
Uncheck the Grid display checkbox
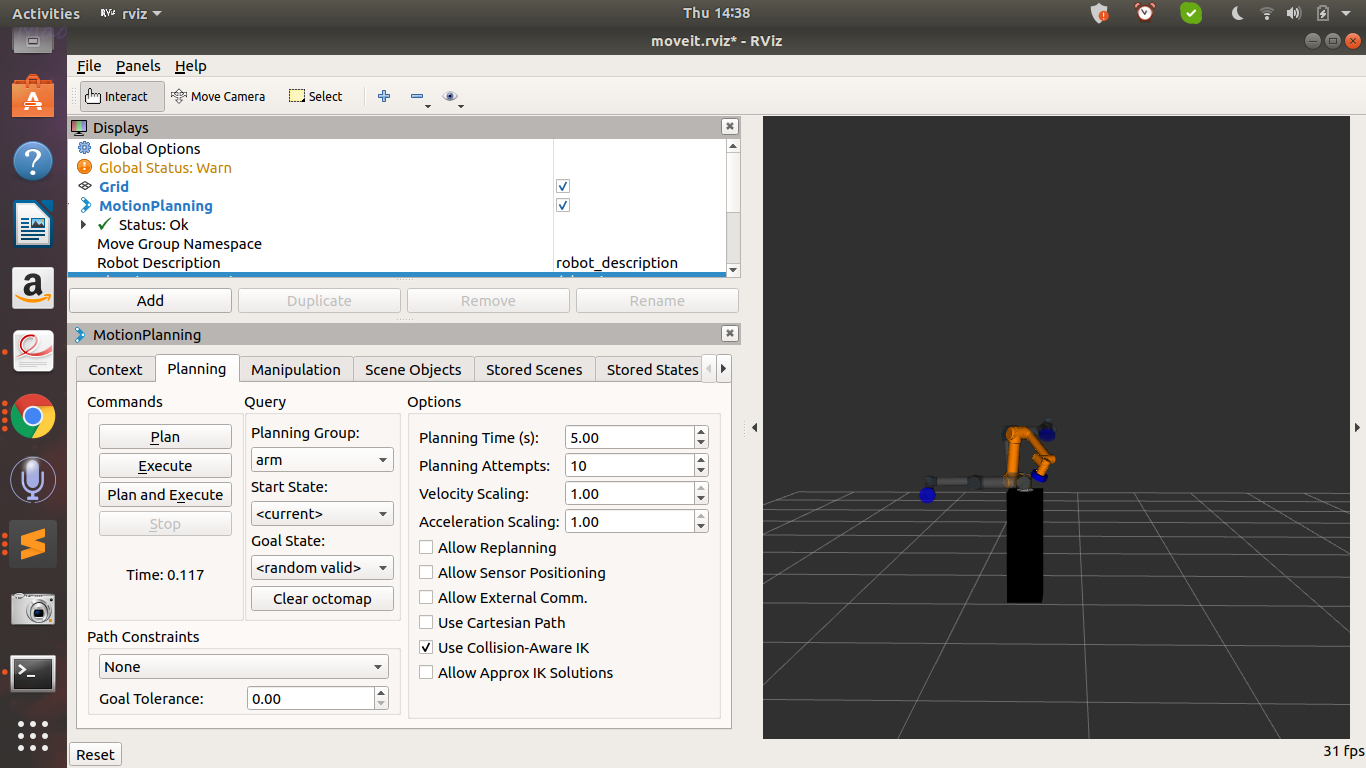[563, 185]
